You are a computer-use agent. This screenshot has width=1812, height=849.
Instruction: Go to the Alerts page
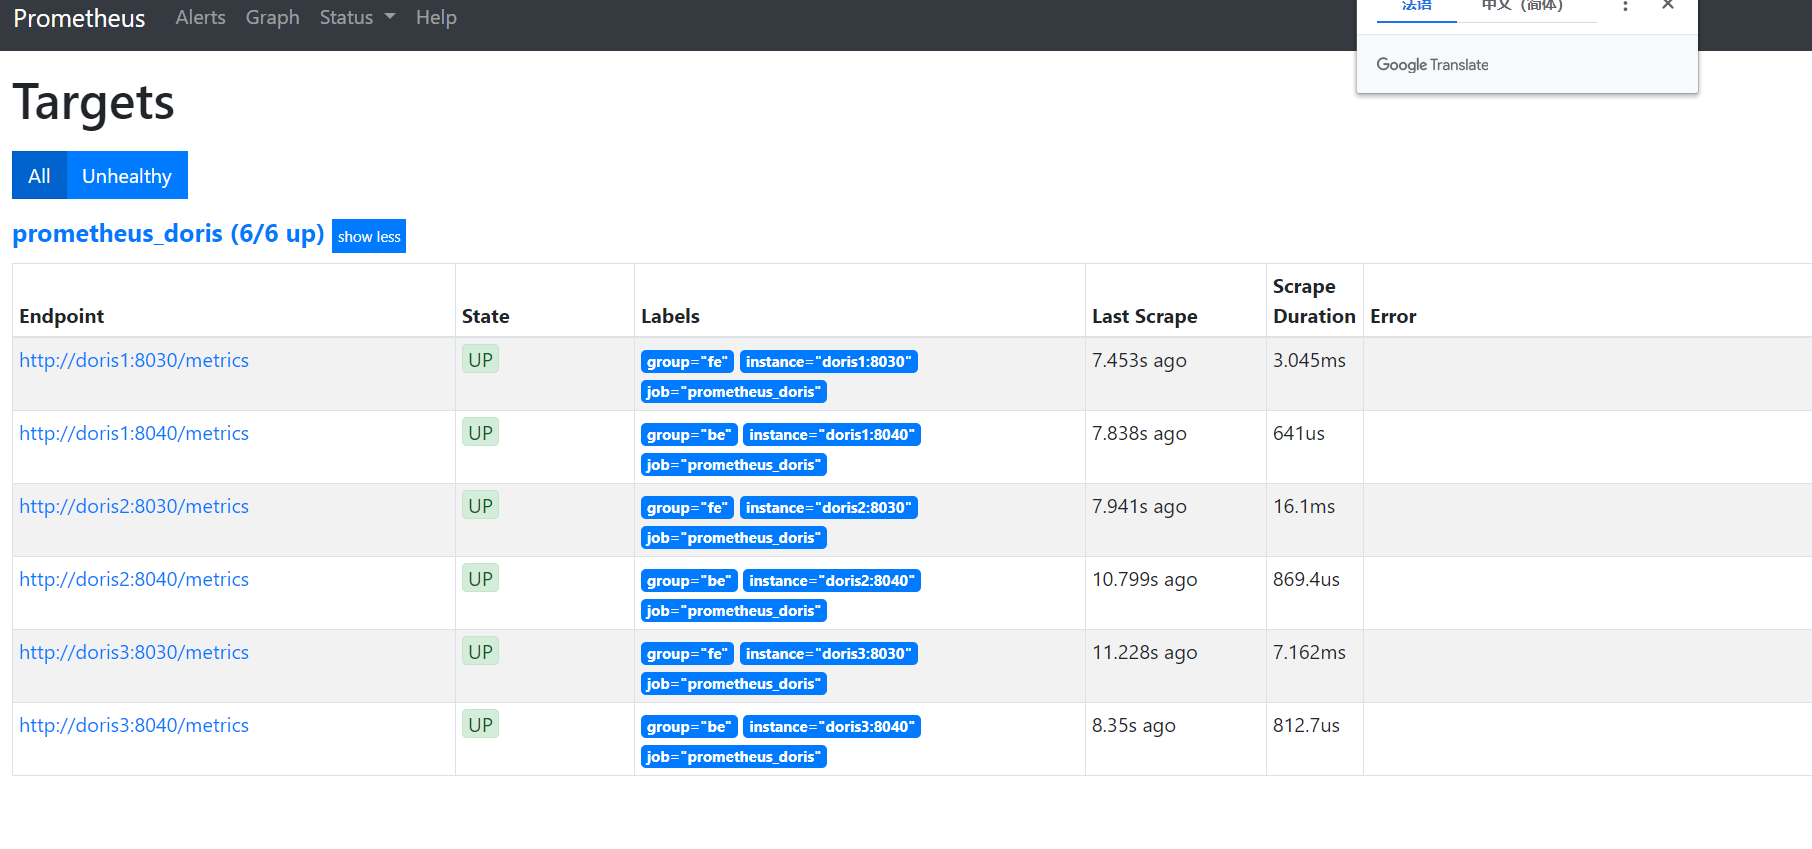[x=200, y=18]
